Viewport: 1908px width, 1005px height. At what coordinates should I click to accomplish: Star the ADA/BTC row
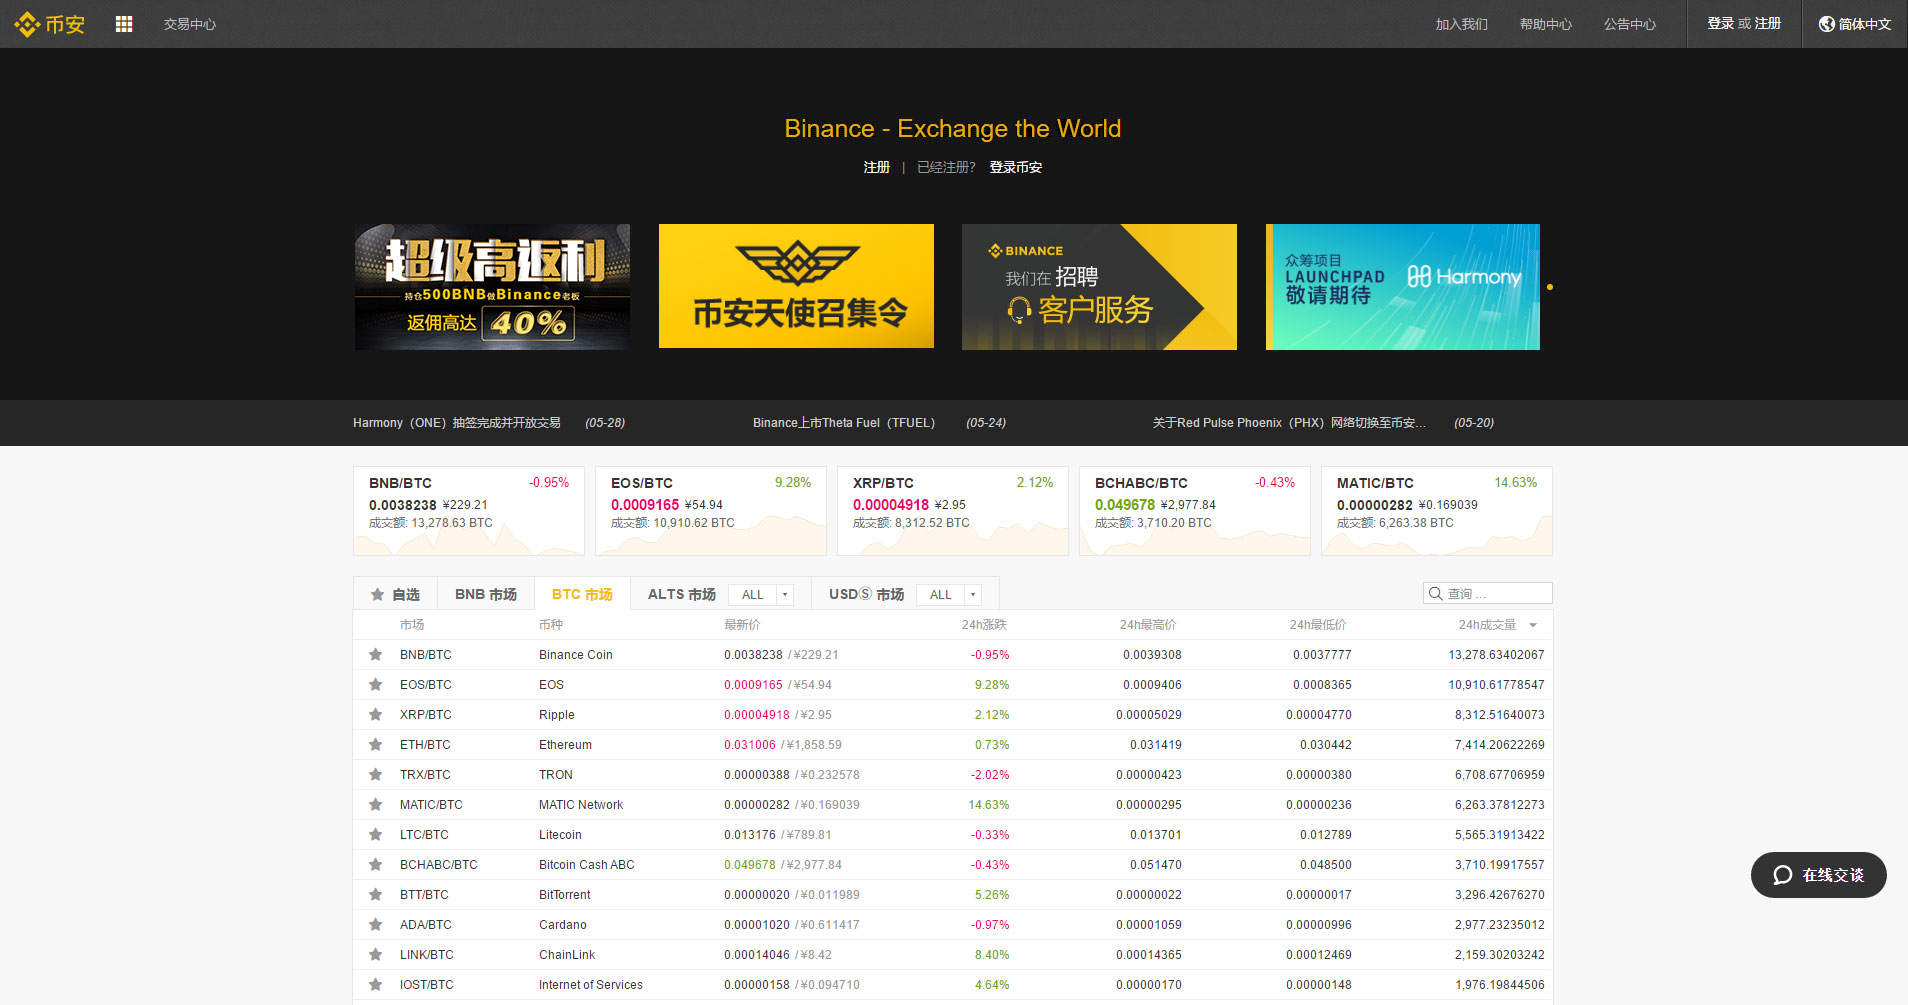point(375,925)
